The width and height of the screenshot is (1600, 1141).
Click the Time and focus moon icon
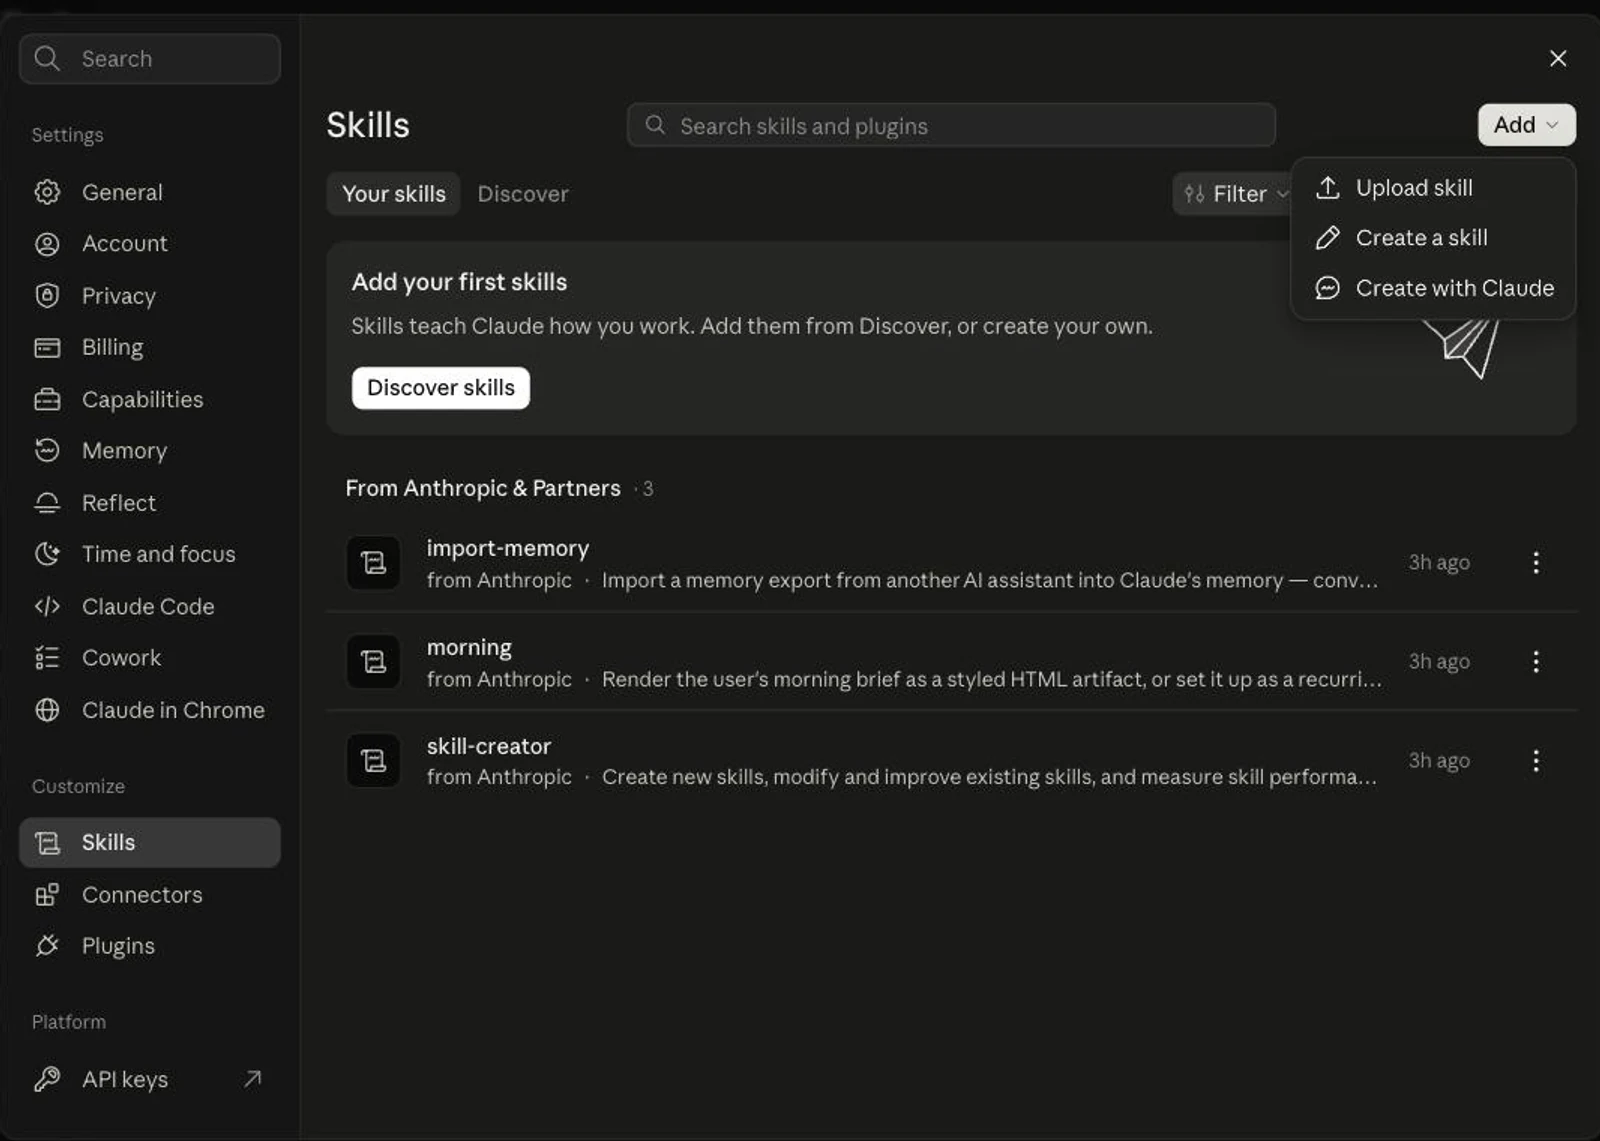pos(47,554)
